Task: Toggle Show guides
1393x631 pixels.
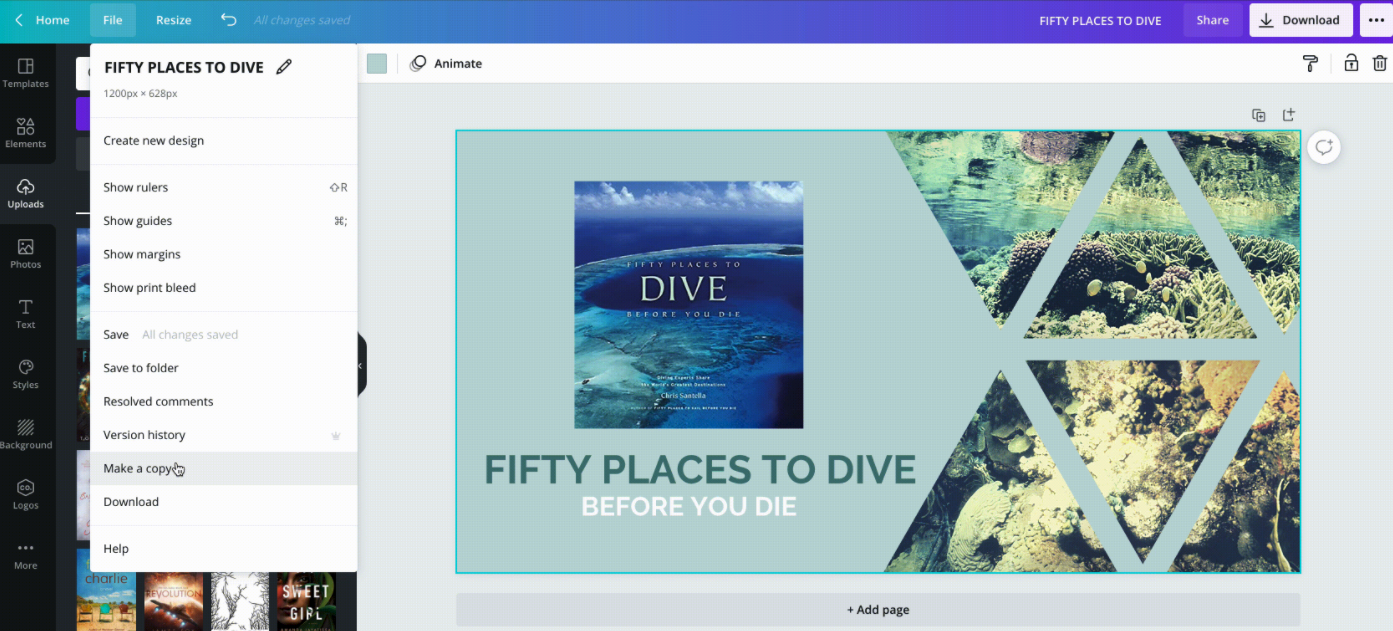Action: click(x=224, y=221)
